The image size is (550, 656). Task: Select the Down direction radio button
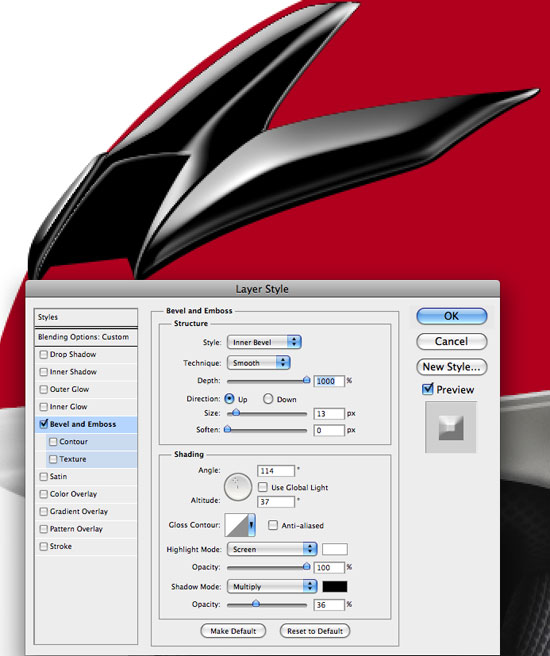pyautogui.click(x=268, y=399)
